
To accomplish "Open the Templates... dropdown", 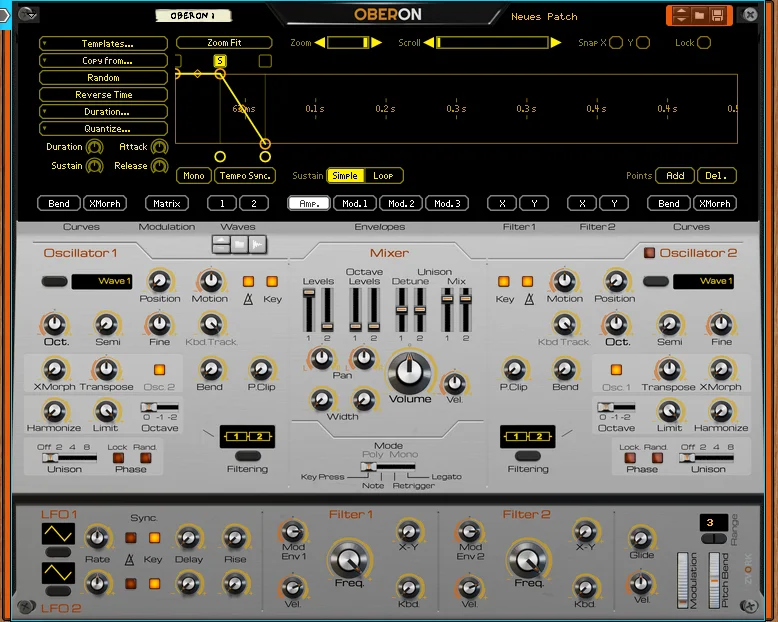I will [x=103, y=44].
